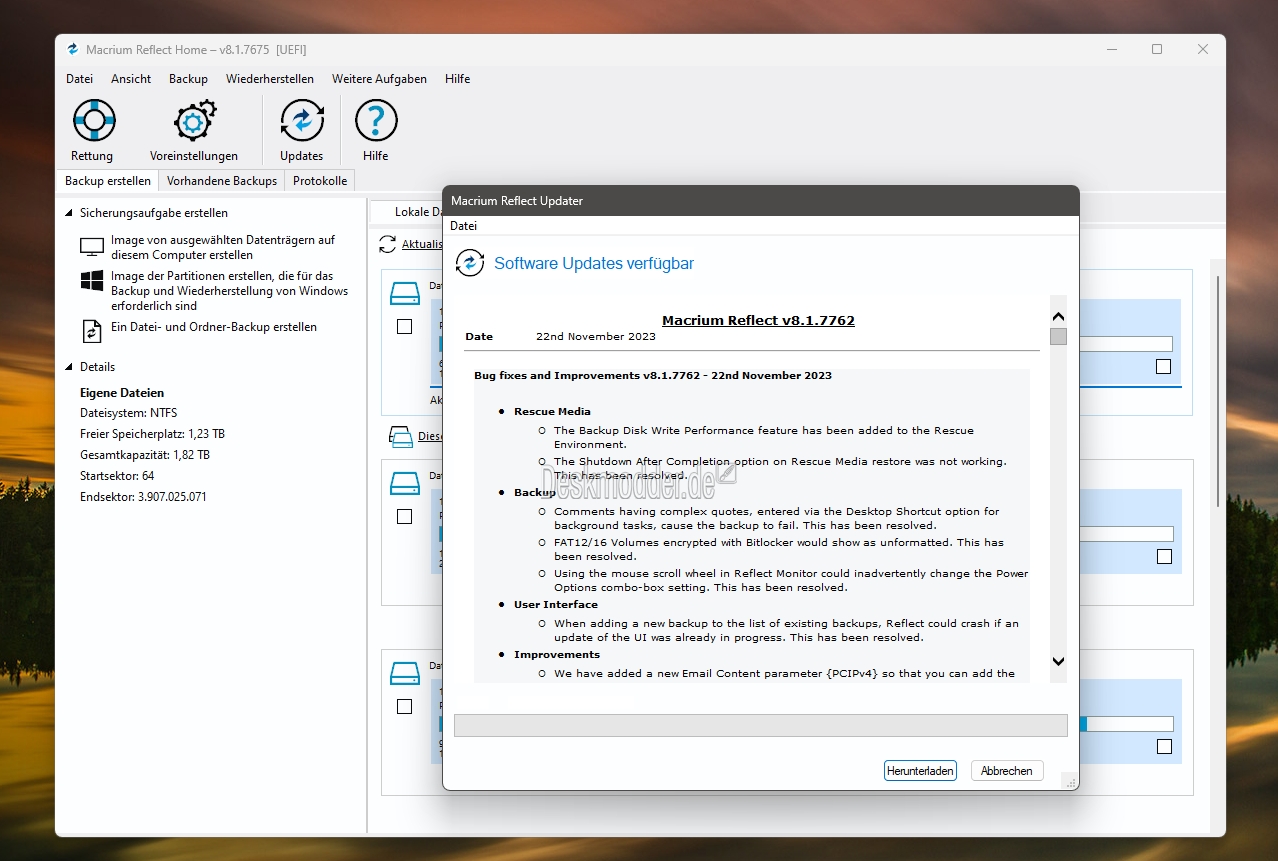Open the Backup menu
This screenshot has width=1278, height=861.
tap(188, 79)
